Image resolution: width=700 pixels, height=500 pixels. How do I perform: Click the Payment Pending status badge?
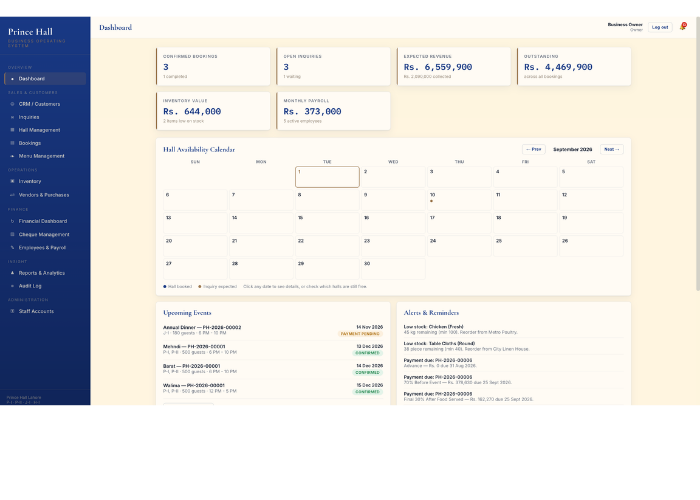(x=360, y=334)
